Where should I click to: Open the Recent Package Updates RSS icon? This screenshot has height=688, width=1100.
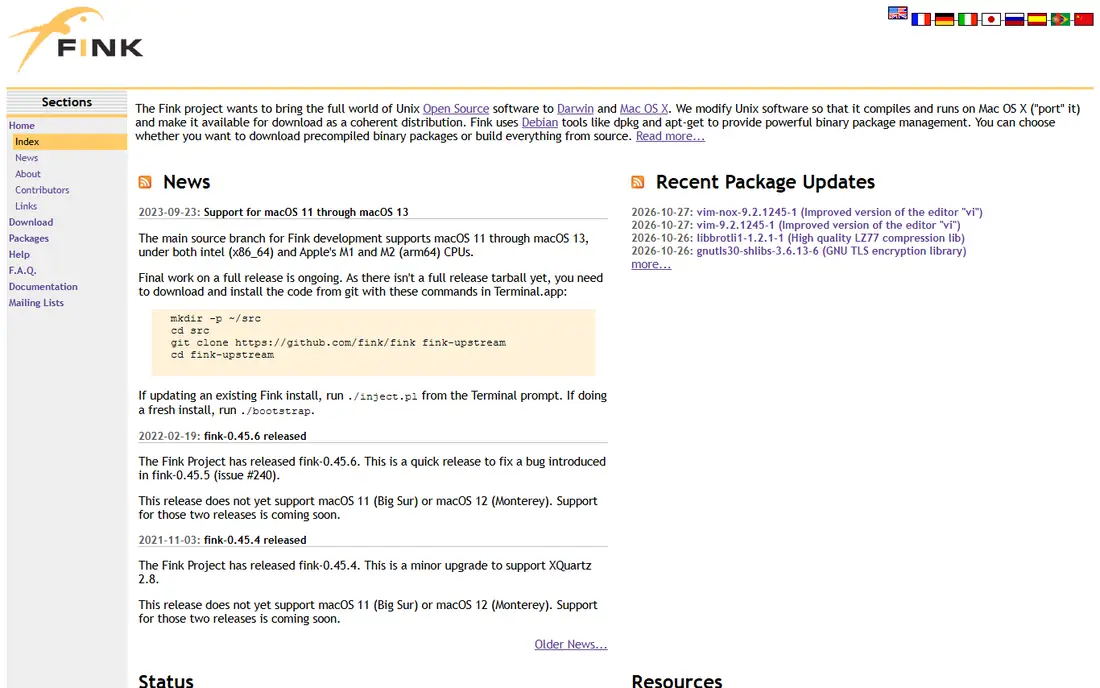[638, 182]
